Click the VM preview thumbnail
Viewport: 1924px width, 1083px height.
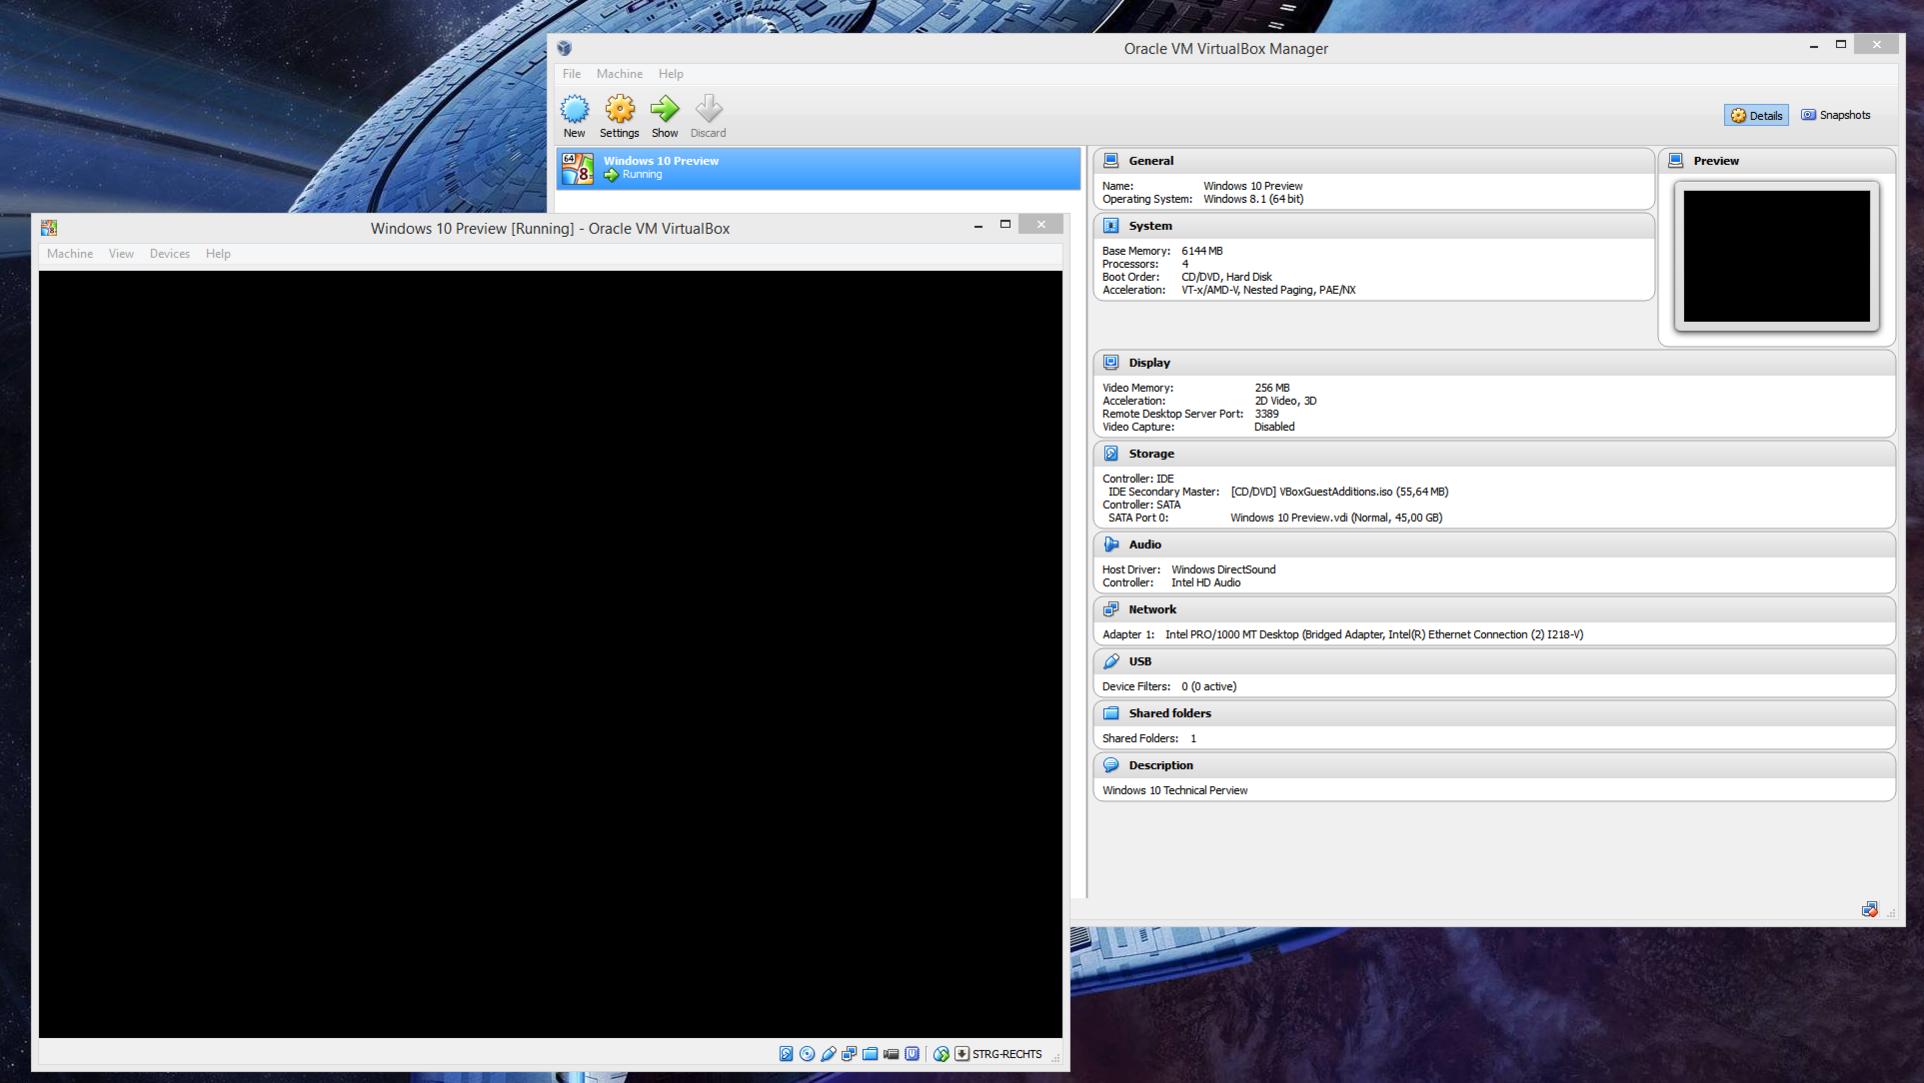[1776, 256]
